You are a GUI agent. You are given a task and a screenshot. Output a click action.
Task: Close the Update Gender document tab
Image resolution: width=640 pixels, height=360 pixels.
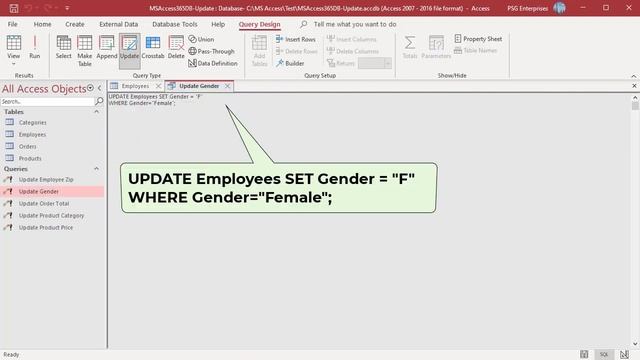pos(227,86)
